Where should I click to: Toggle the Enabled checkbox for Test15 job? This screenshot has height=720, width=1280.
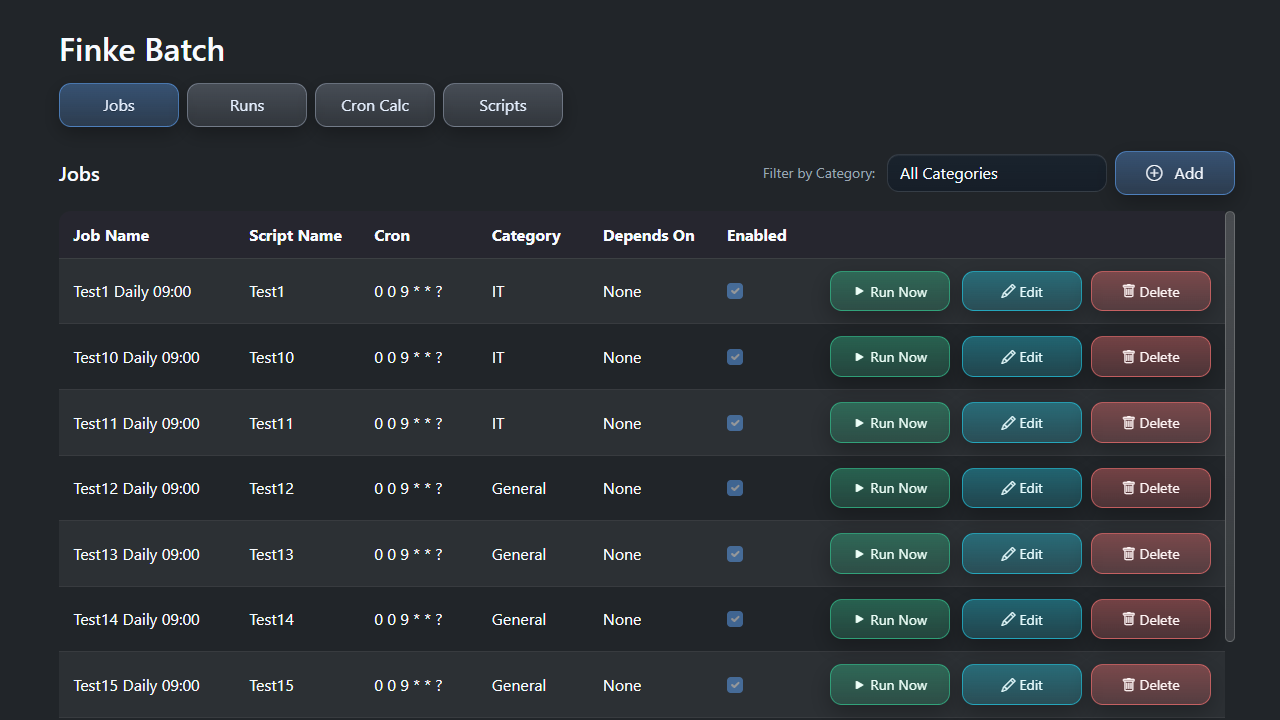coord(735,685)
